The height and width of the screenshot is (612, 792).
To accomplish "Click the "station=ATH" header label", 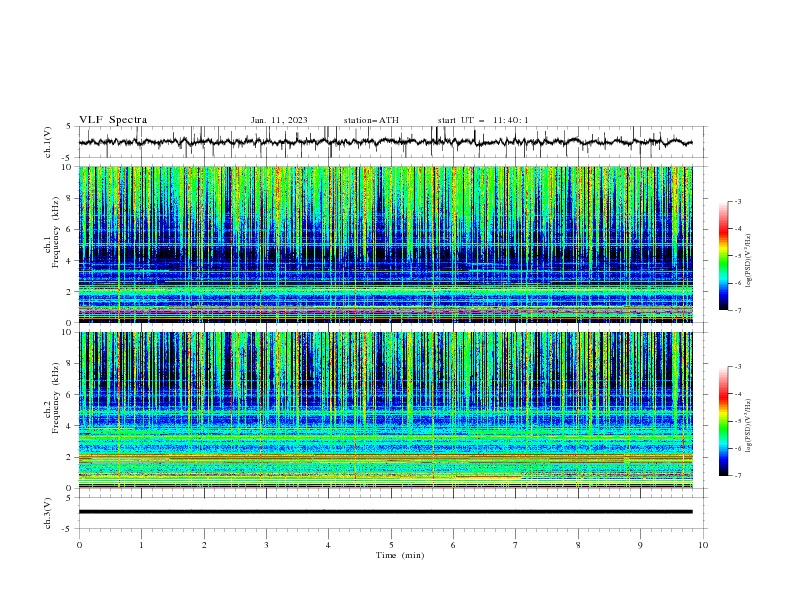I will pos(371,120).
